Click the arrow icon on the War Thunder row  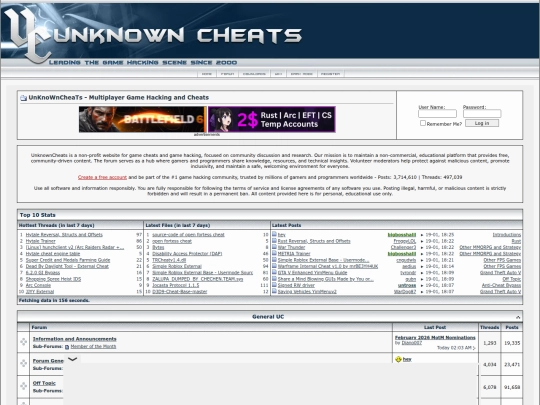coord(422,247)
